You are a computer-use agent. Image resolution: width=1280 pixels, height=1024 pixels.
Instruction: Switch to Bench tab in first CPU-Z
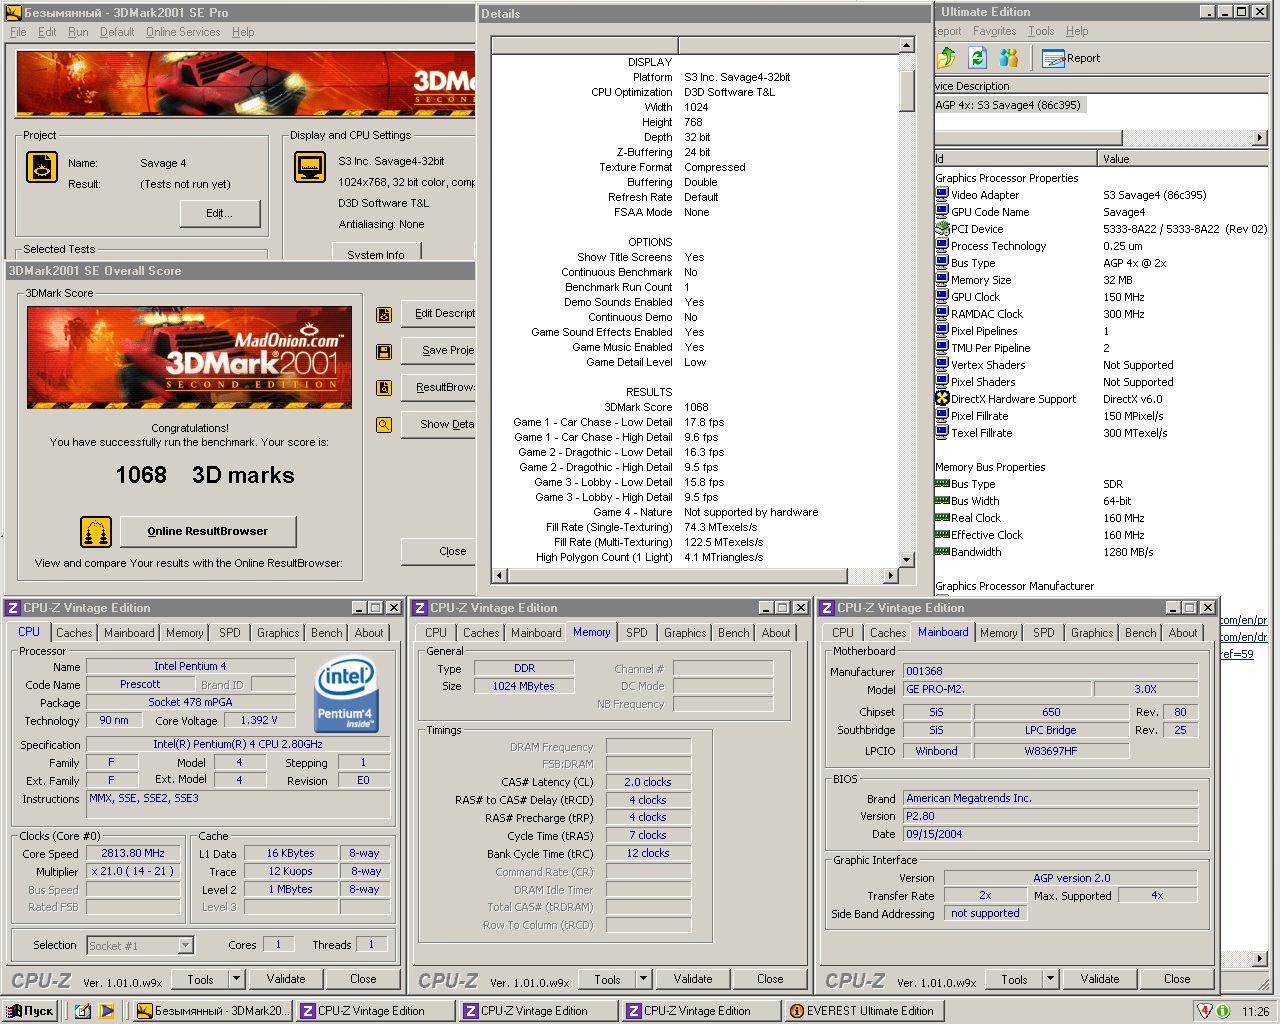pos(326,633)
